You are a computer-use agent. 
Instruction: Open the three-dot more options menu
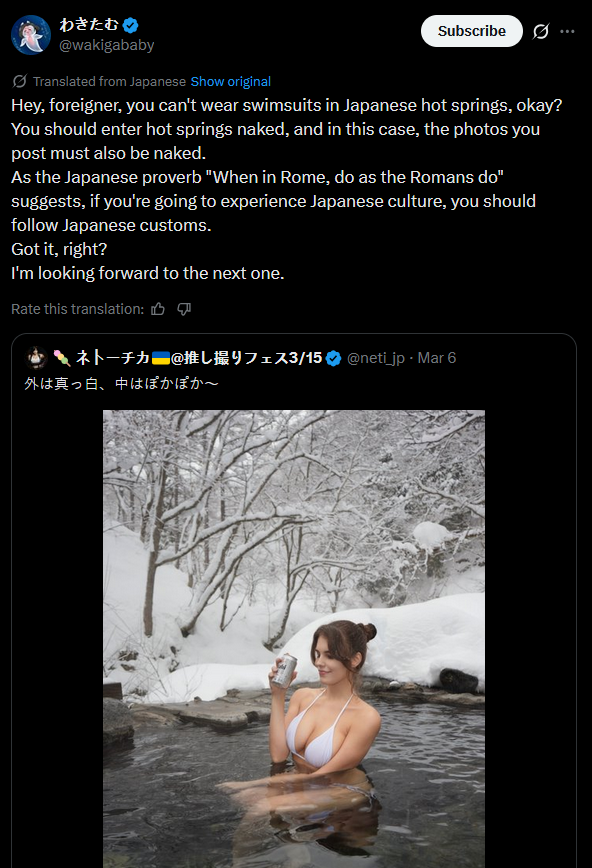[x=567, y=32]
